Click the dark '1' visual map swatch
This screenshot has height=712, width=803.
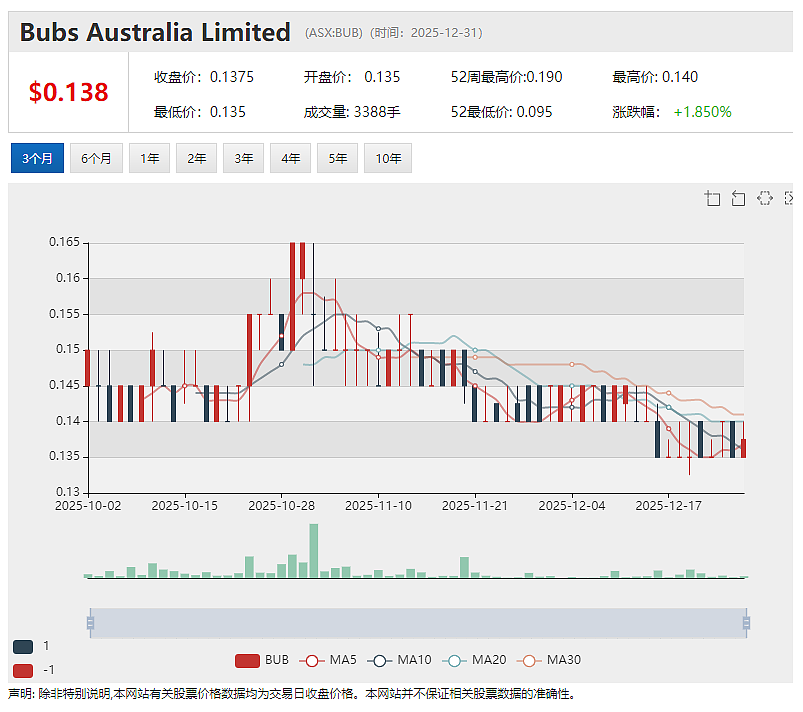23,647
